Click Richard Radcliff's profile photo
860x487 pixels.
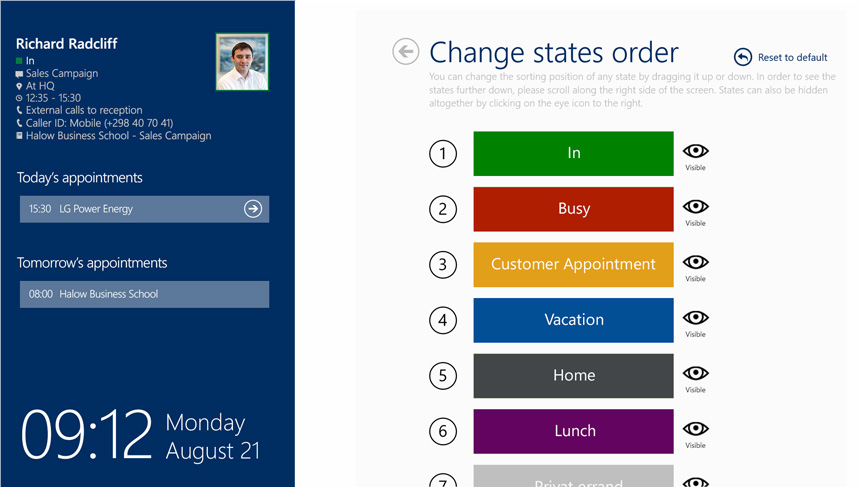[242, 62]
